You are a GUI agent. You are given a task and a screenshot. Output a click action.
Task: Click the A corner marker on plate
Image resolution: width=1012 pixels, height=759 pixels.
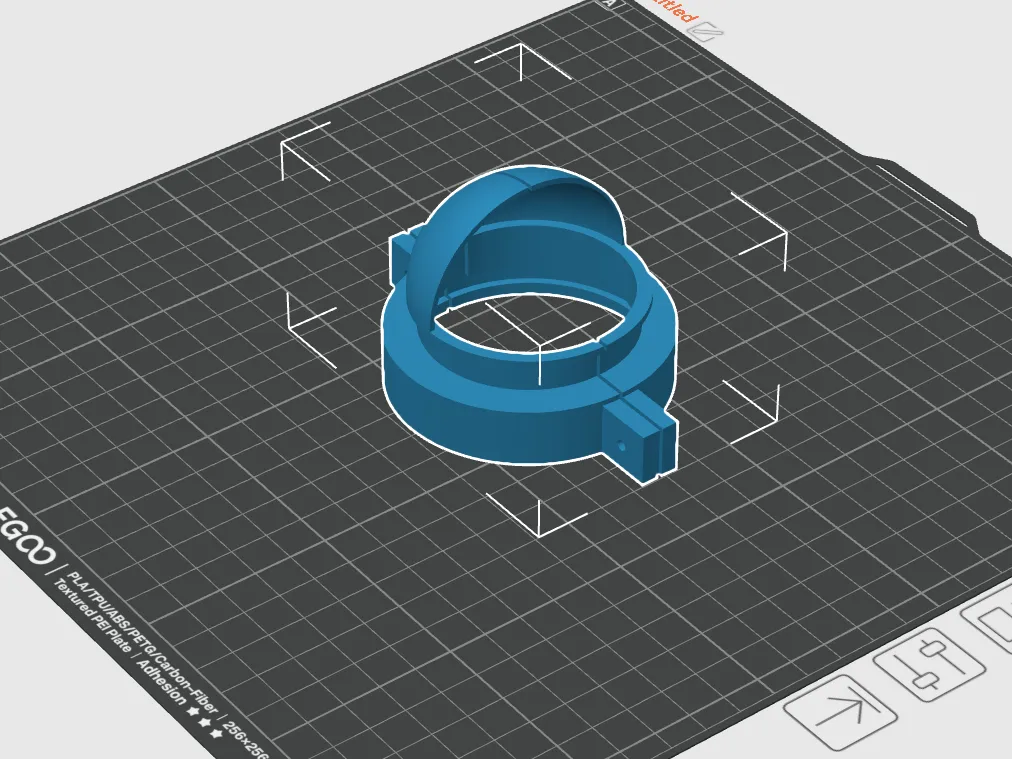click(x=609, y=3)
